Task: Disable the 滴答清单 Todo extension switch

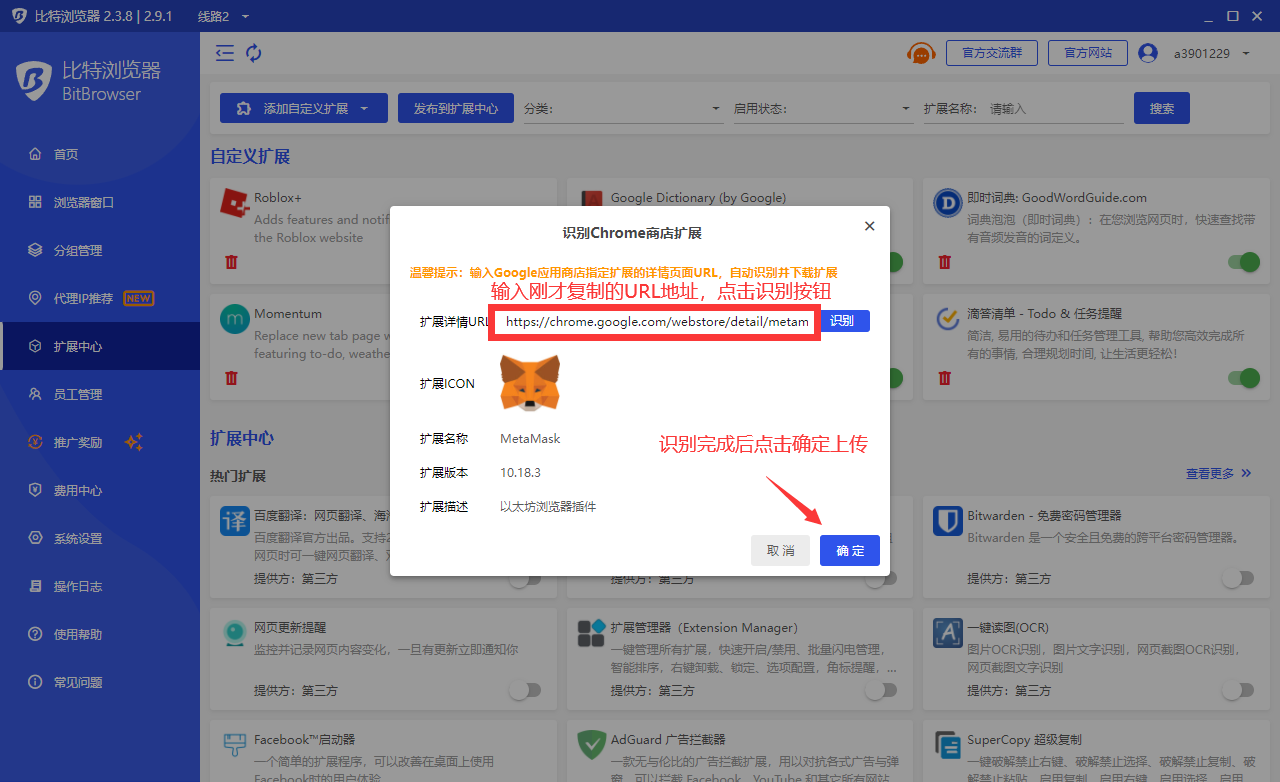Action: click(x=1243, y=378)
